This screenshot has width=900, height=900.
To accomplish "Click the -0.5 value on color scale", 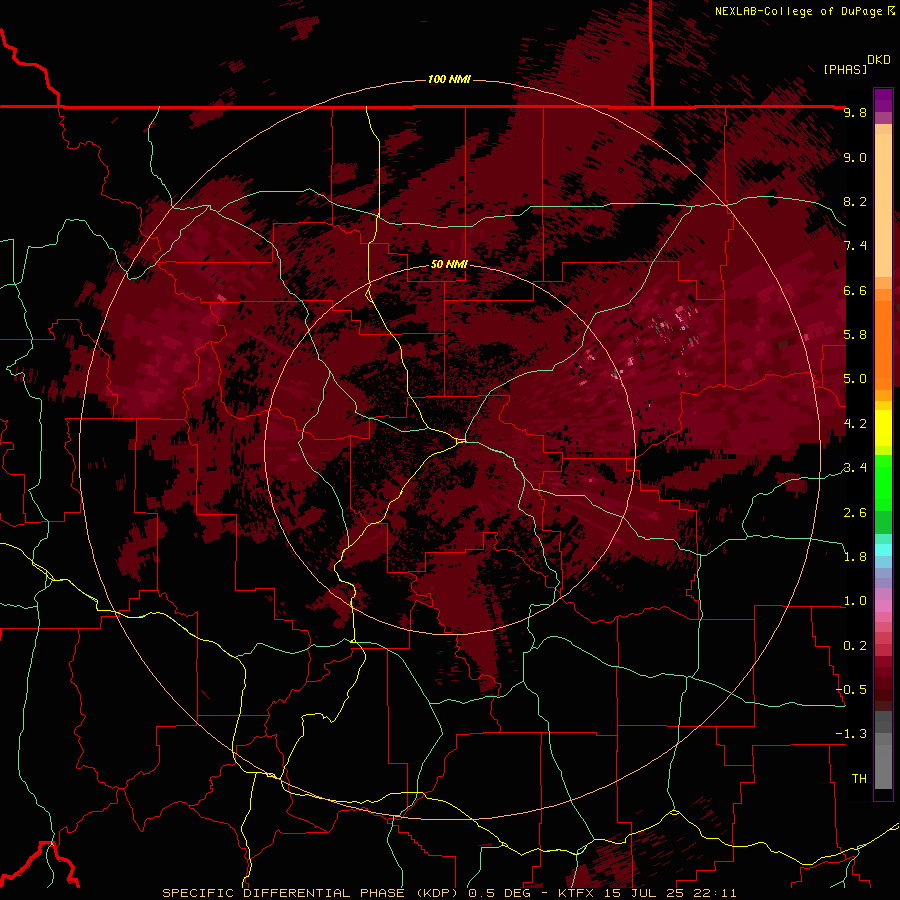I will coord(852,690).
